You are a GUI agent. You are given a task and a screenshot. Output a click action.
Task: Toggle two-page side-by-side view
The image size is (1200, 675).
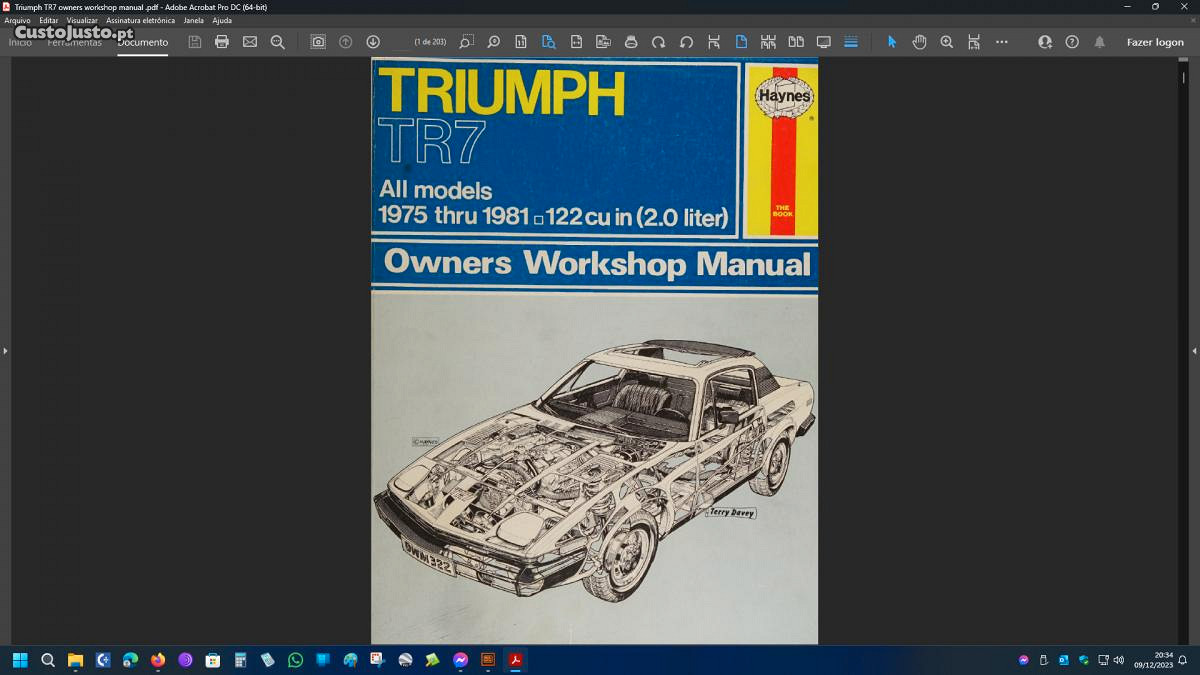tap(796, 42)
